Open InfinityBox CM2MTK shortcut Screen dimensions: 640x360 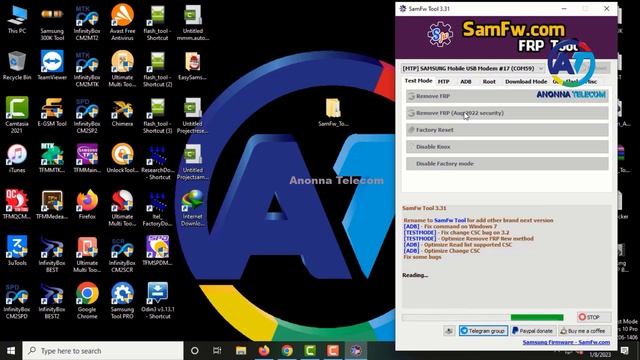pos(87,69)
